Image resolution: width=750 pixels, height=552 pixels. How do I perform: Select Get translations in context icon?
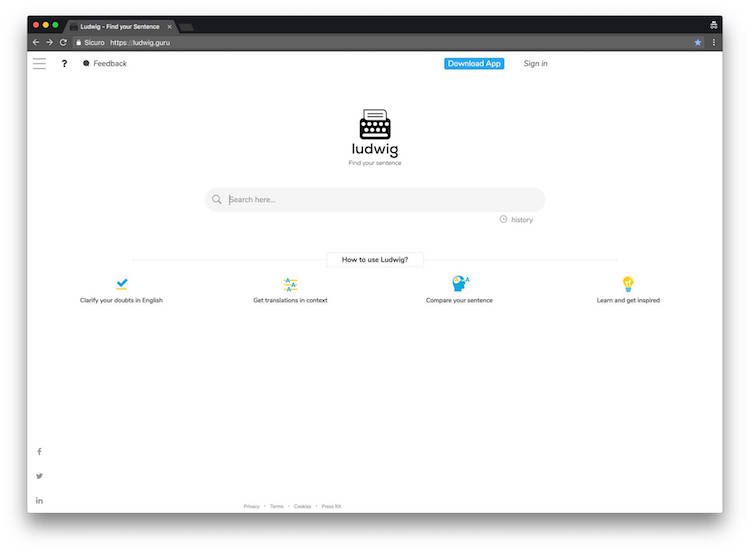(x=290, y=284)
